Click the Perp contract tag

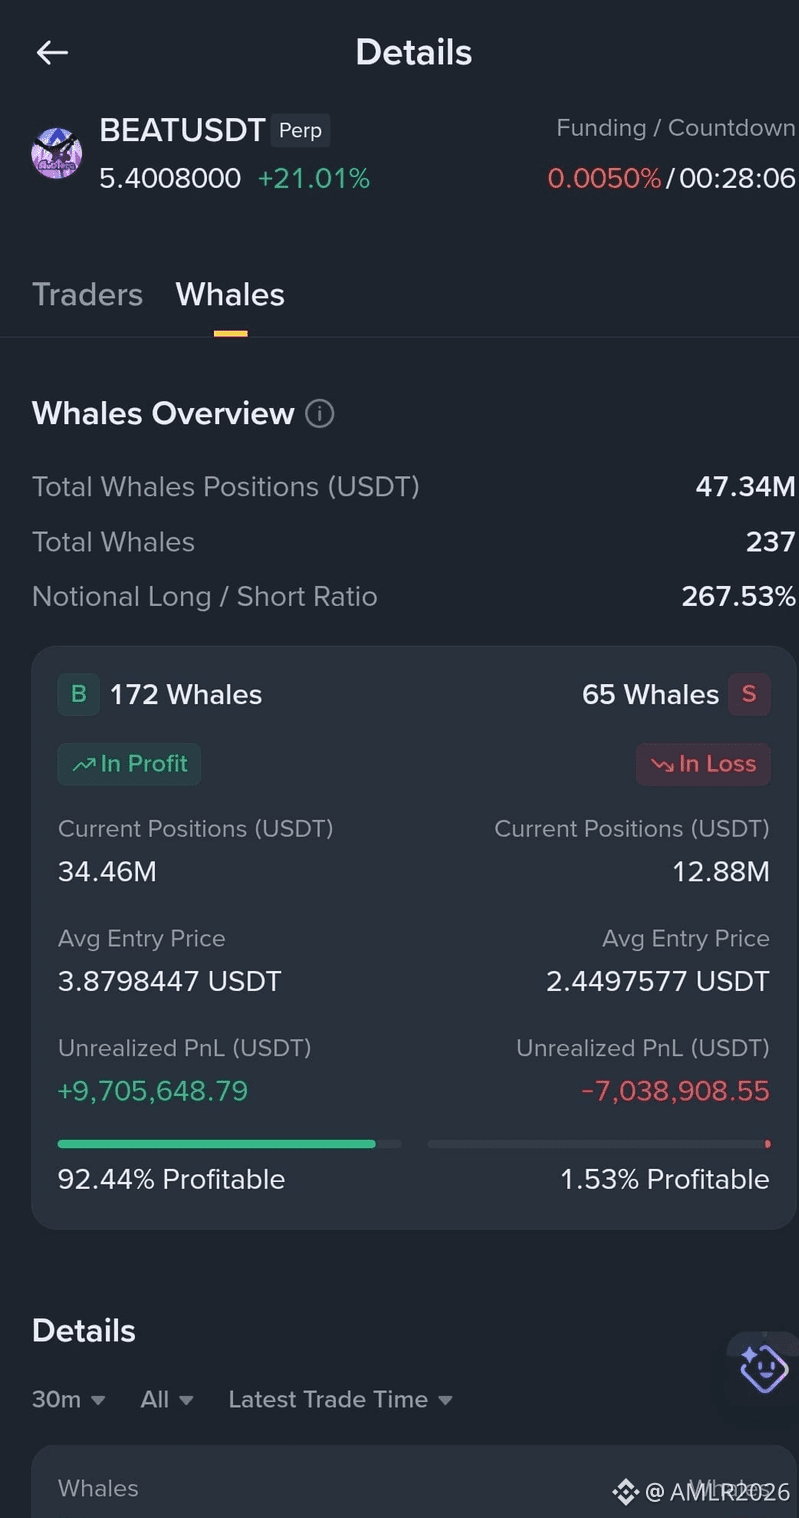(300, 130)
